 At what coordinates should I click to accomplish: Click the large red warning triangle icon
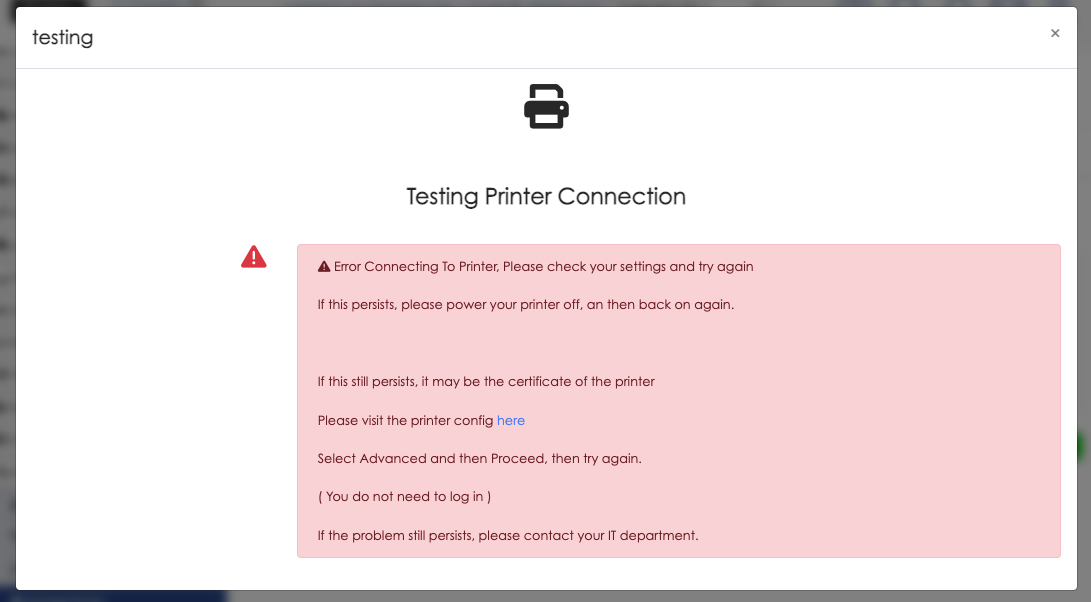(x=254, y=257)
